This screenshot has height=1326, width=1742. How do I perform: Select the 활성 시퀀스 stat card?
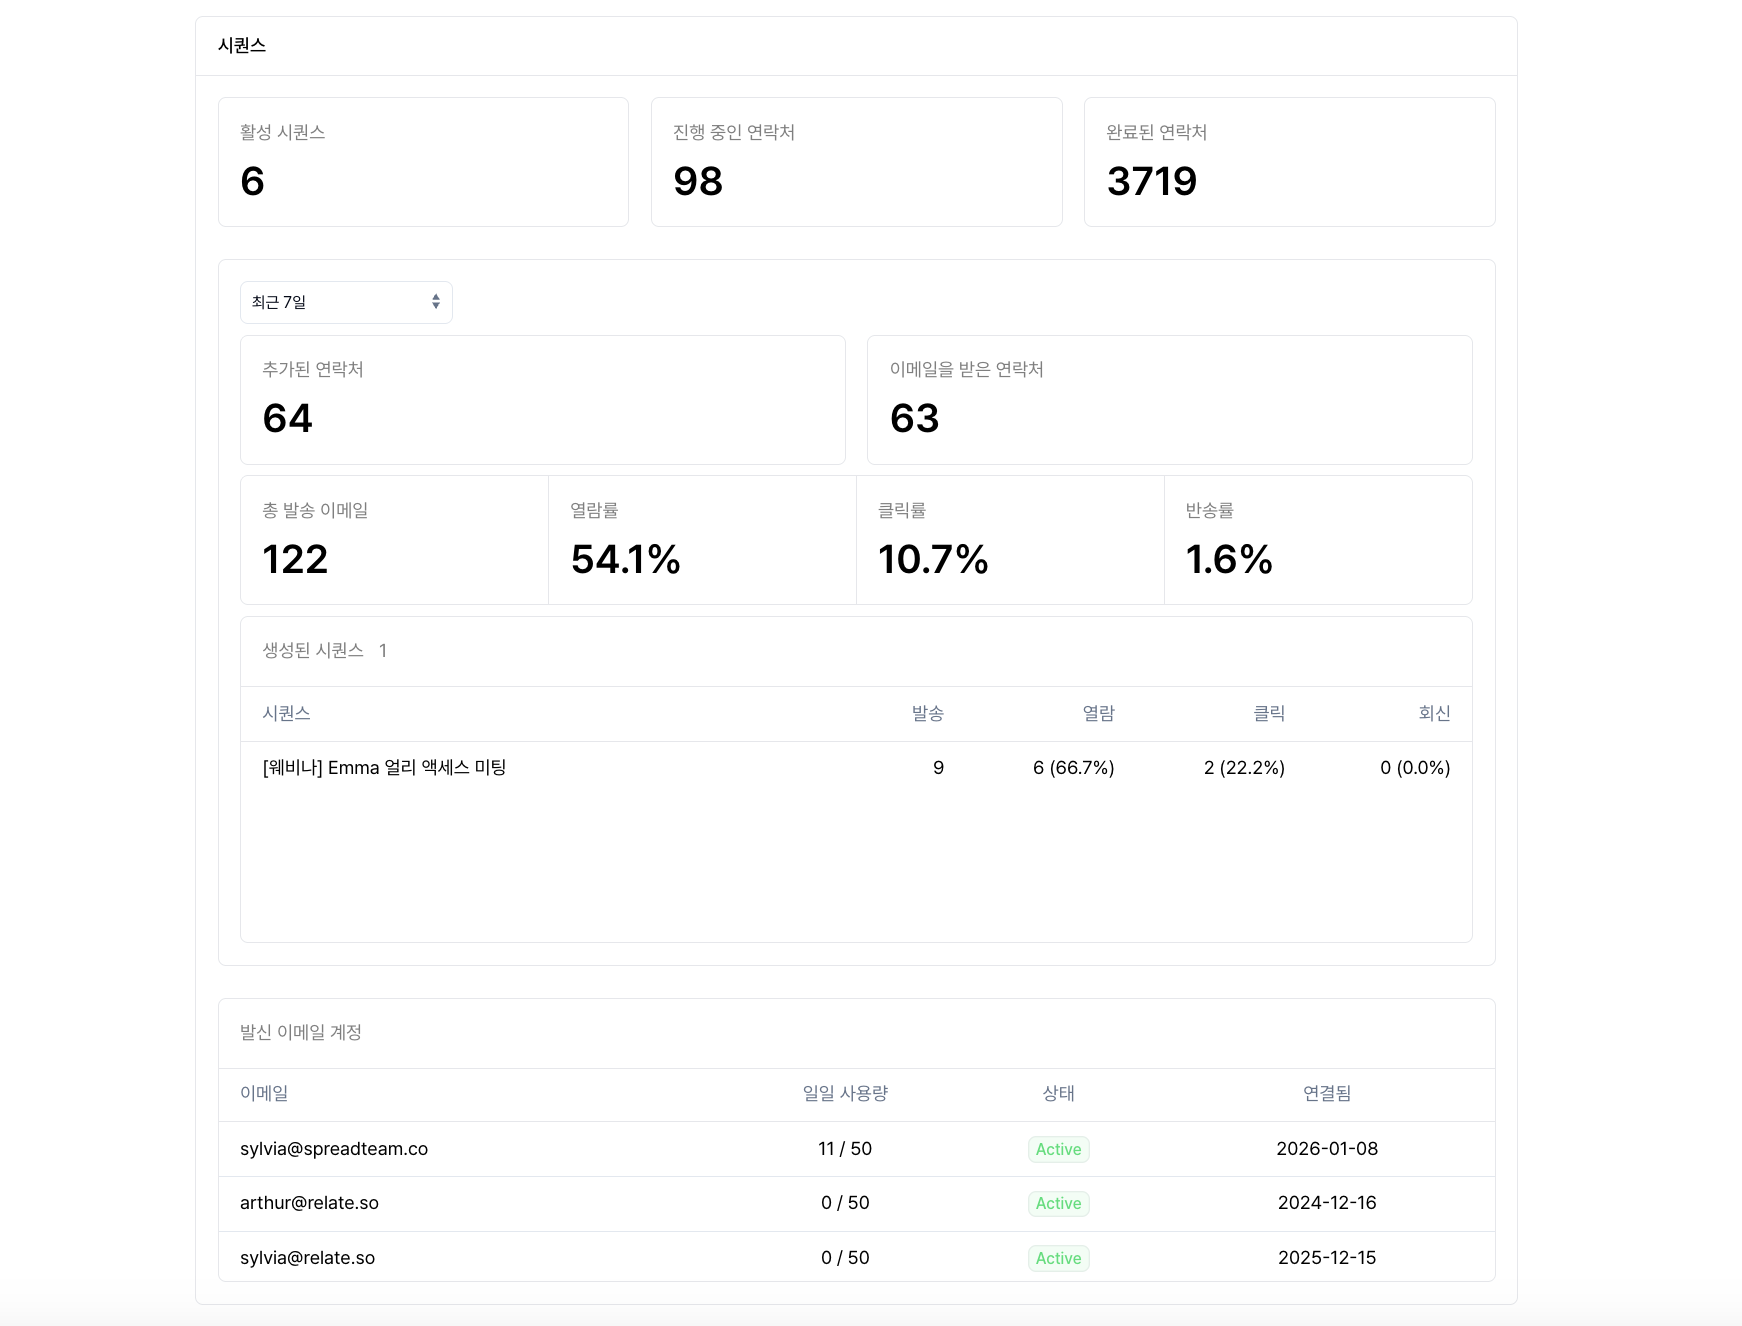pyautogui.click(x=422, y=161)
